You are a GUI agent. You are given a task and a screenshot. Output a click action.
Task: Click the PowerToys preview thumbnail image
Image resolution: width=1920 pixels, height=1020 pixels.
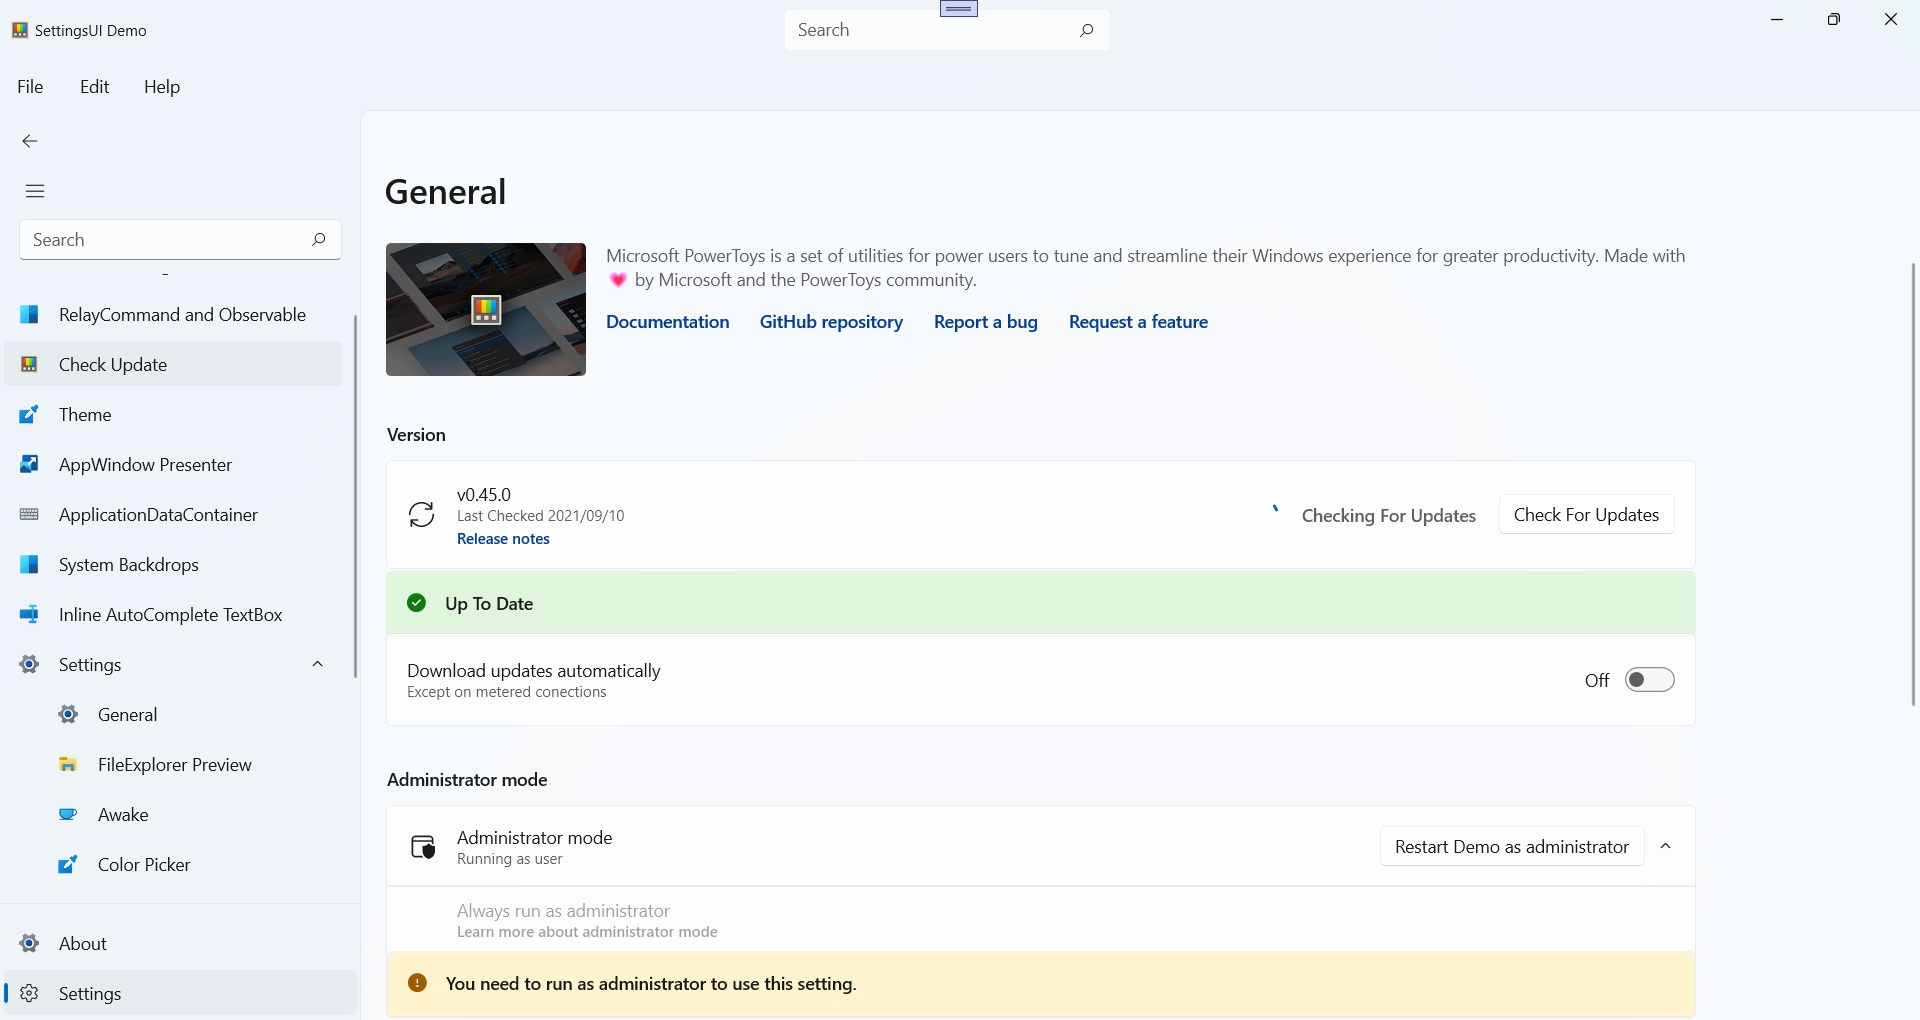pyautogui.click(x=486, y=310)
